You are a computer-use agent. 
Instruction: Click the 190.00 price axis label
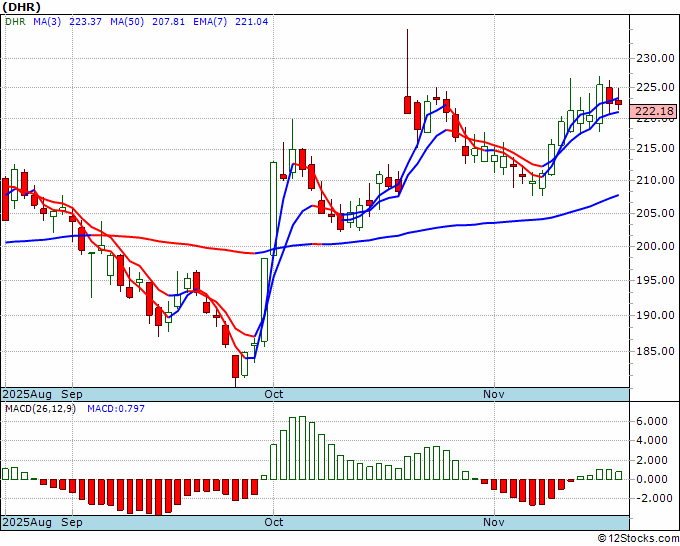pos(655,315)
